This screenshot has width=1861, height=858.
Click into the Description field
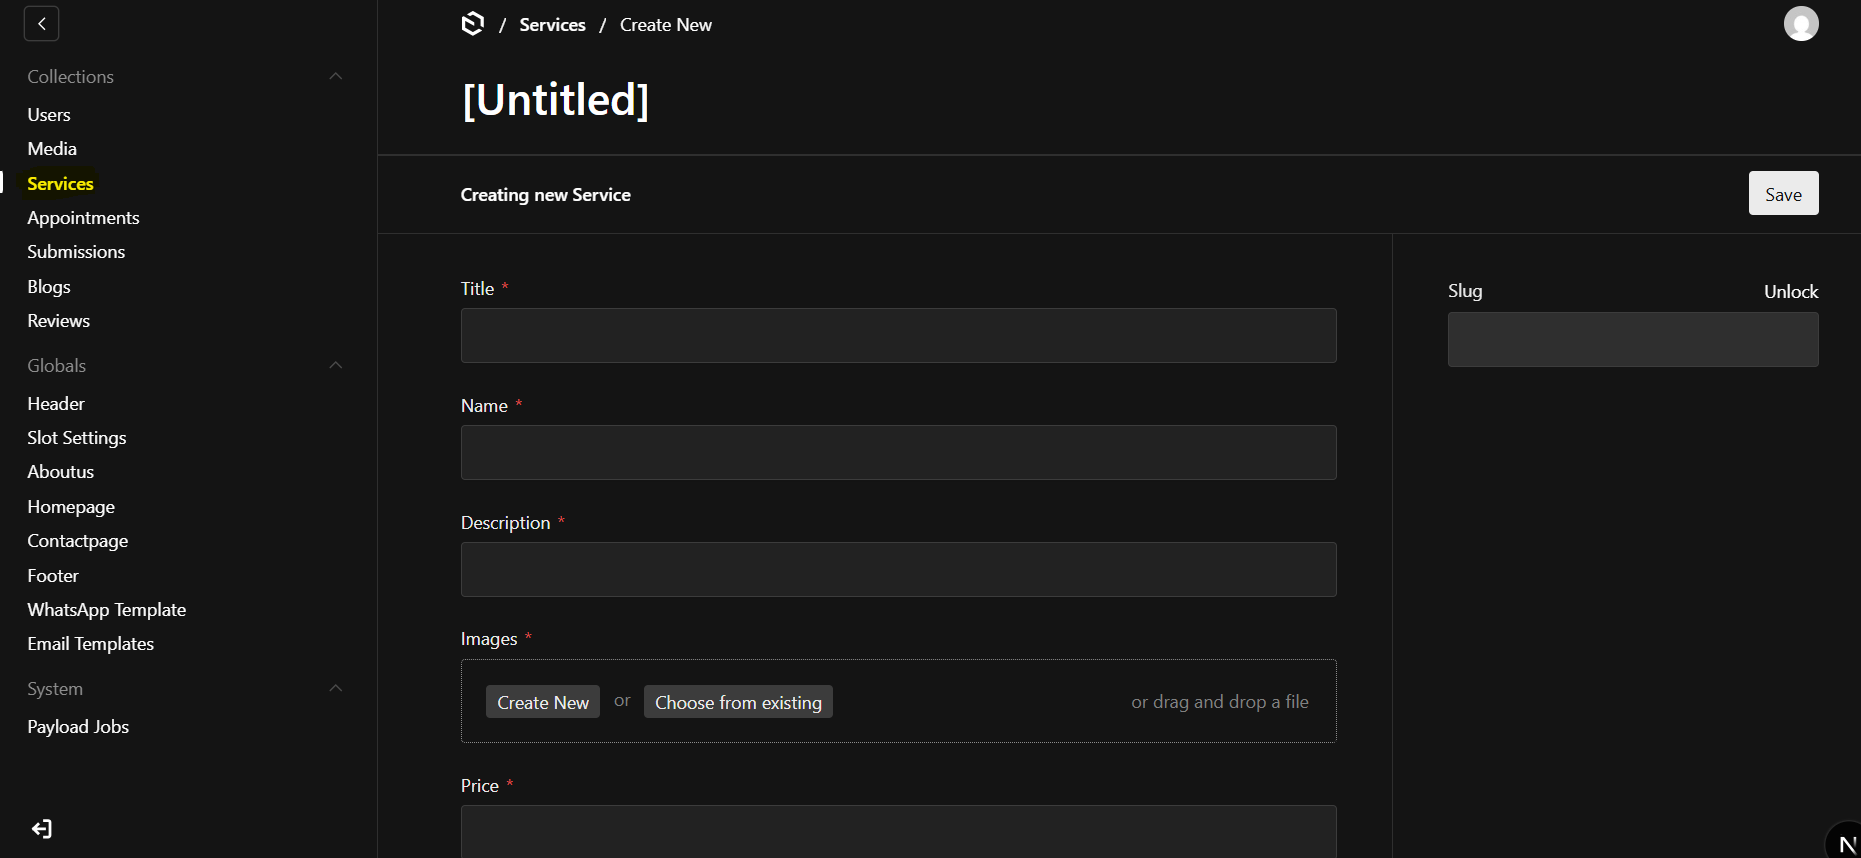[898, 570]
